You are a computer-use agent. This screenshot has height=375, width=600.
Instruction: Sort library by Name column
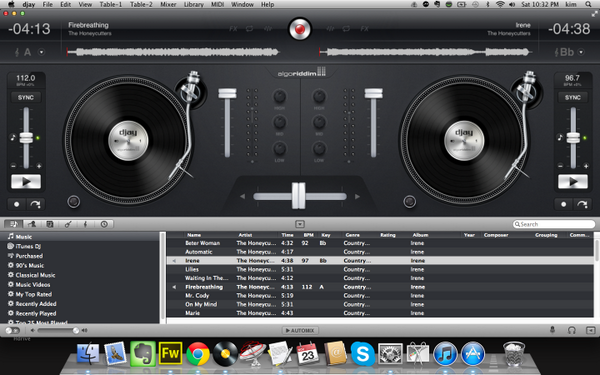pyautogui.click(x=194, y=235)
